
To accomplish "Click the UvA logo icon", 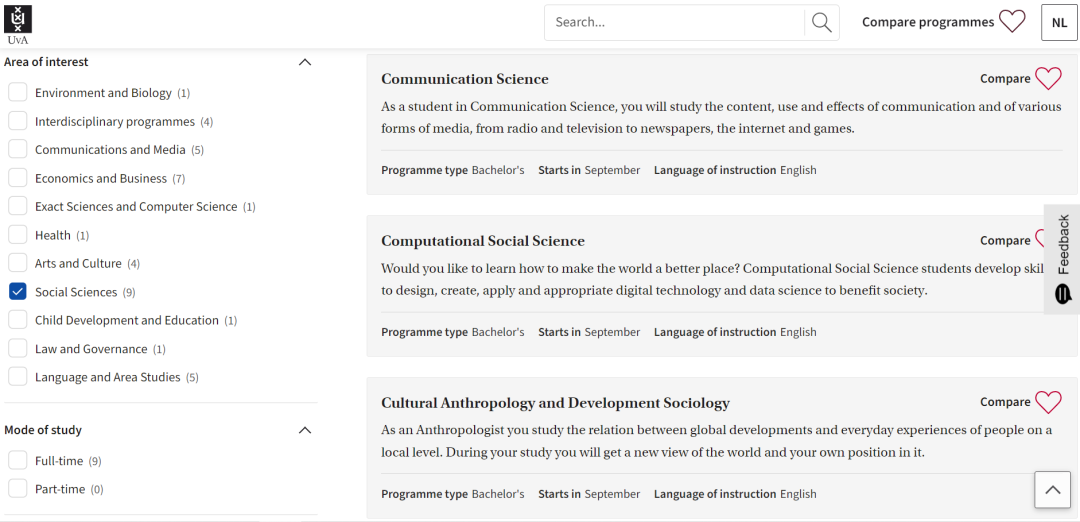I will tap(18, 25).
